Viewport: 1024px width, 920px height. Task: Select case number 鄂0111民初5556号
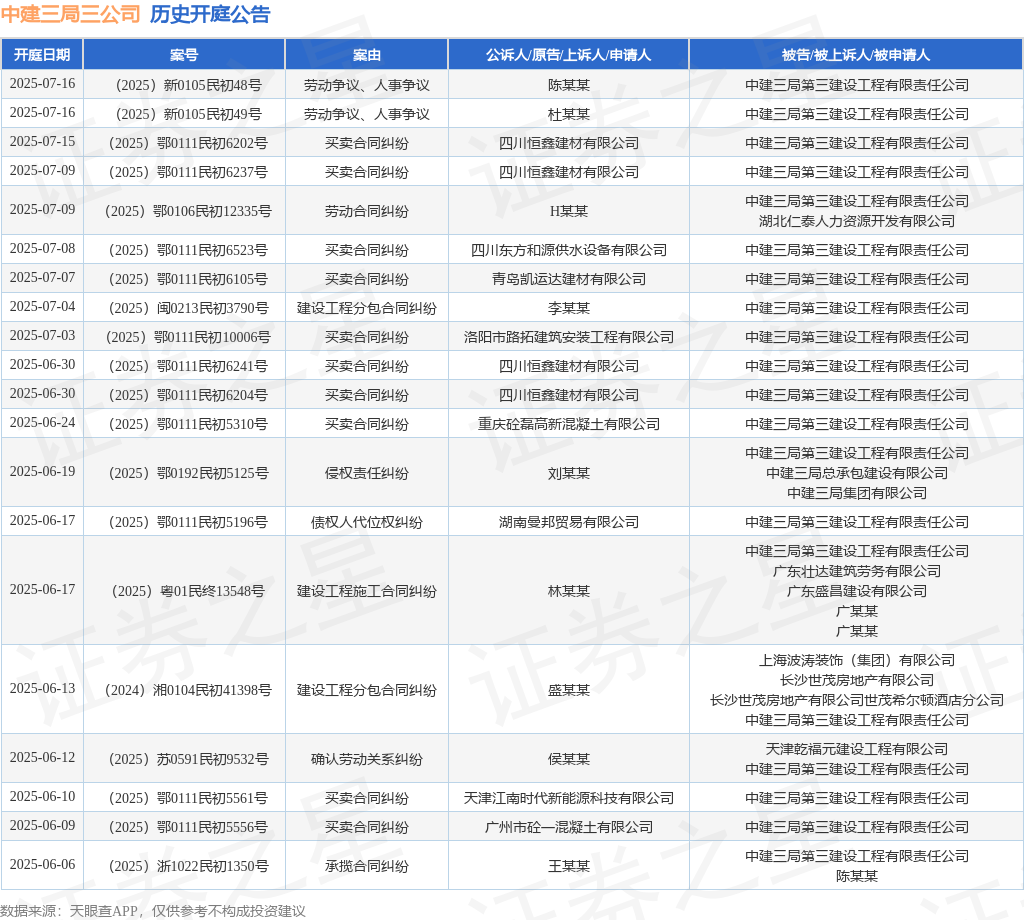pos(188,827)
